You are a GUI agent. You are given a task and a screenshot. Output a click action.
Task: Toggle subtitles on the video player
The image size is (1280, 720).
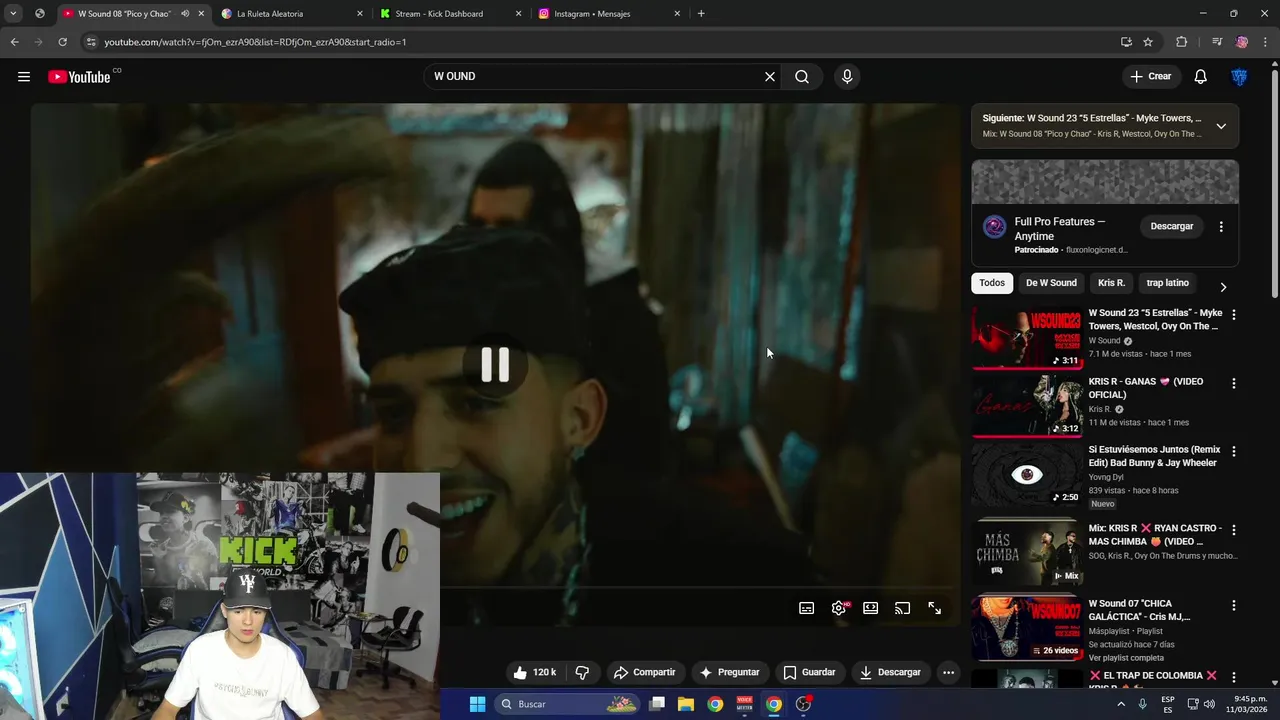807,608
